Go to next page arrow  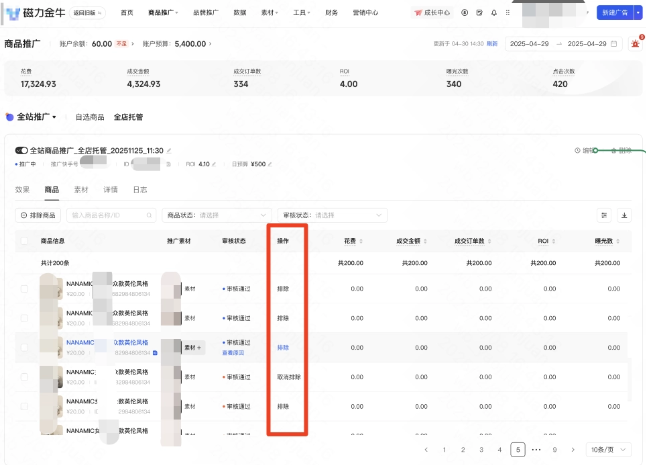pyautogui.click(x=573, y=449)
